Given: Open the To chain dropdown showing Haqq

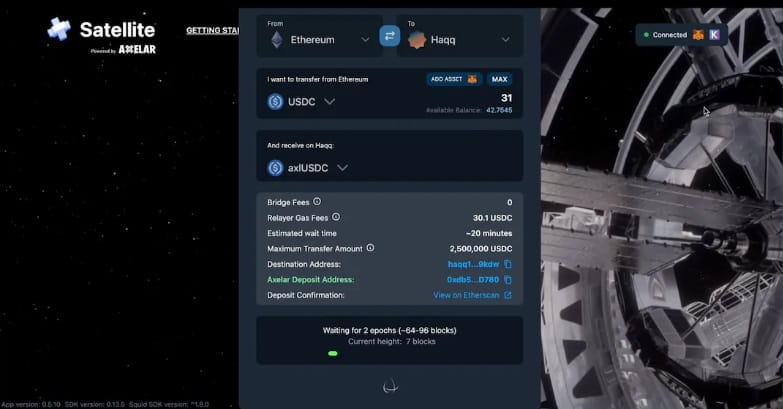Looking at the screenshot, I should pyautogui.click(x=460, y=36).
